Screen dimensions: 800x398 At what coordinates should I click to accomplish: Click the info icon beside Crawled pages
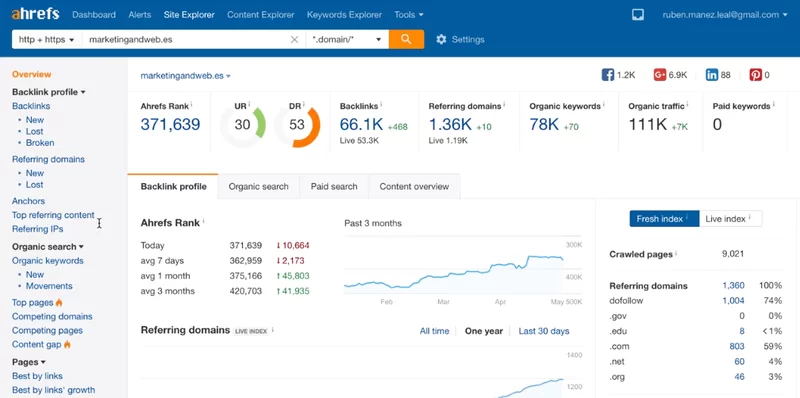676,253
